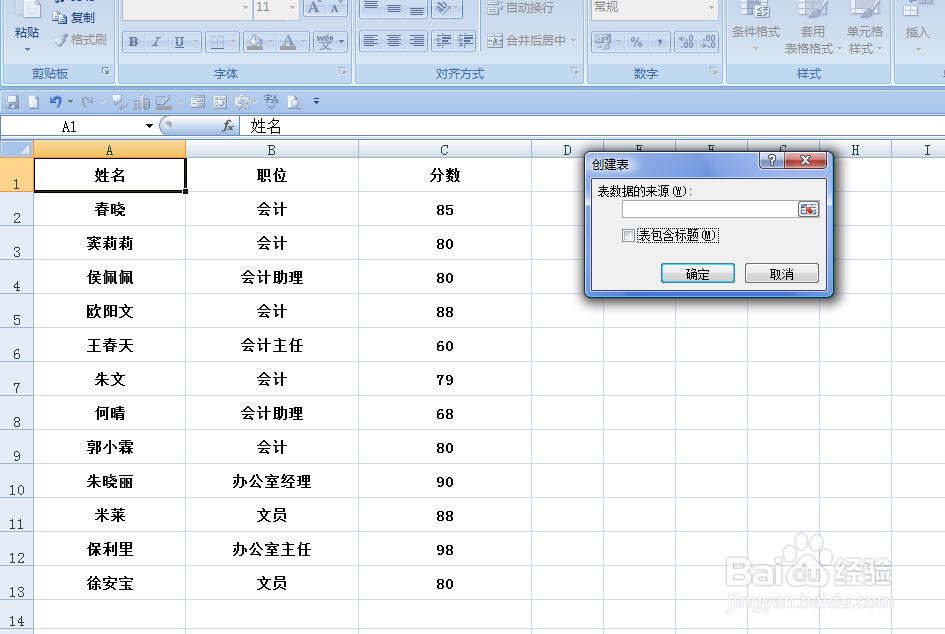Open the clipboard (剪贴板) pane launcher
945x634 pixels.
pyautogui.click(x=106, y=71)
